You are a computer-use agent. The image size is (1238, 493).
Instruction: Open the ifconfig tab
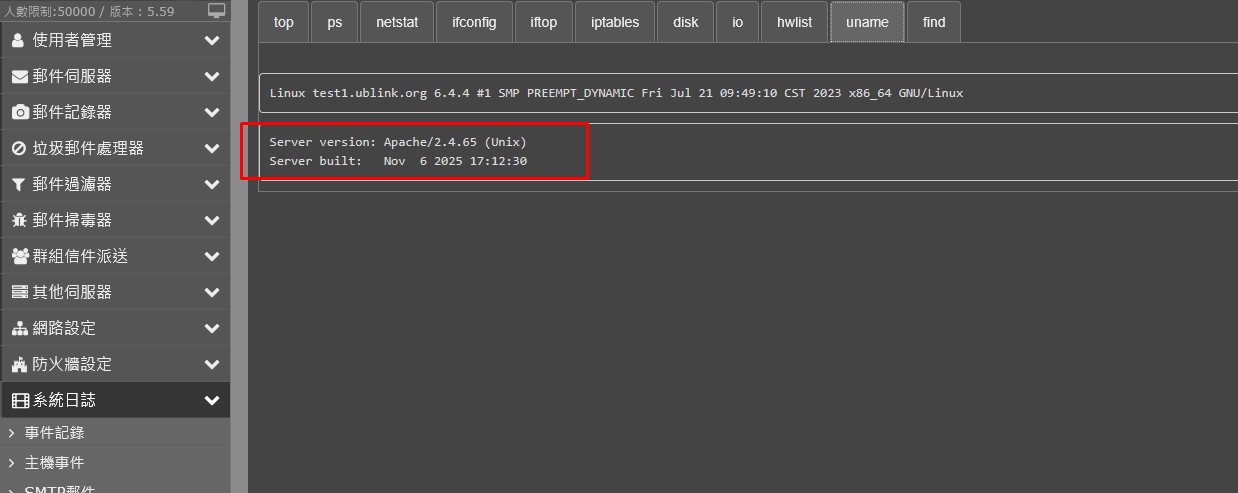pyautogui.click(x=473, y=22)
